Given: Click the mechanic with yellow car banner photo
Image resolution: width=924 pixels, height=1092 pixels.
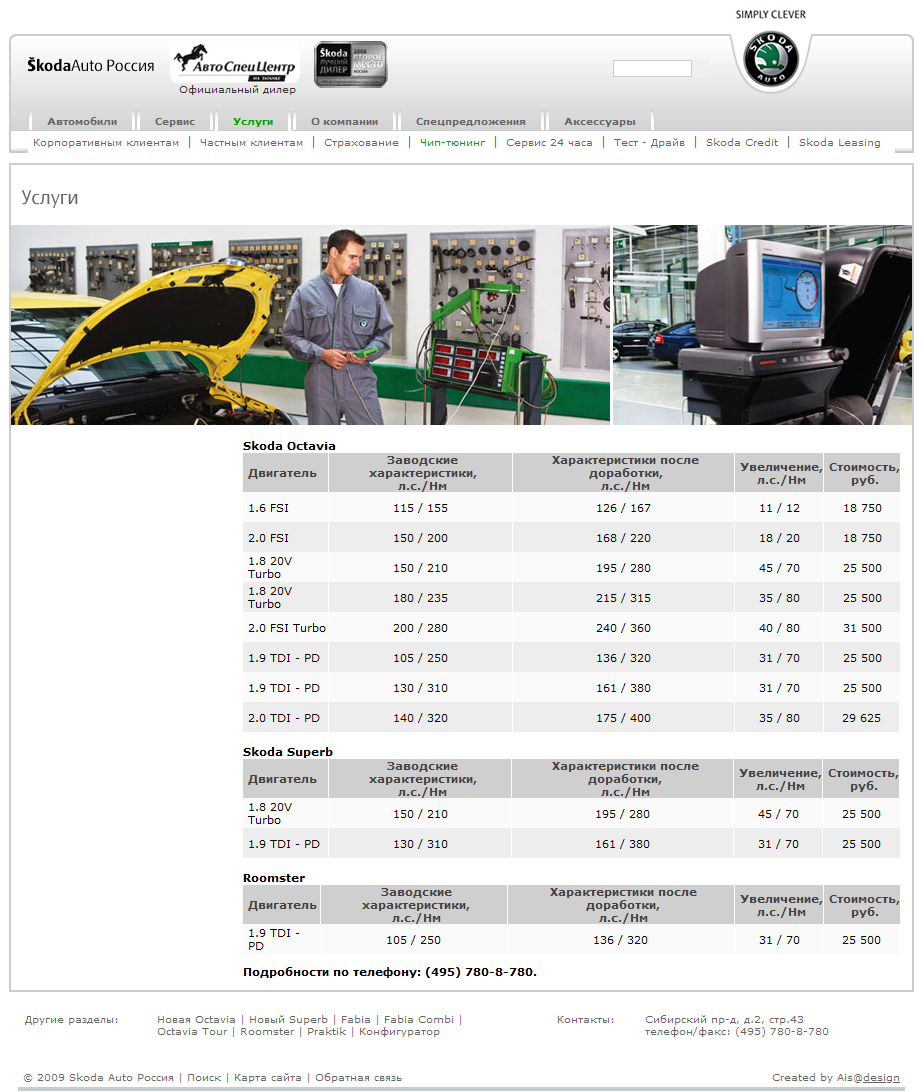Looking at the screenshot, I should point(311,325).
